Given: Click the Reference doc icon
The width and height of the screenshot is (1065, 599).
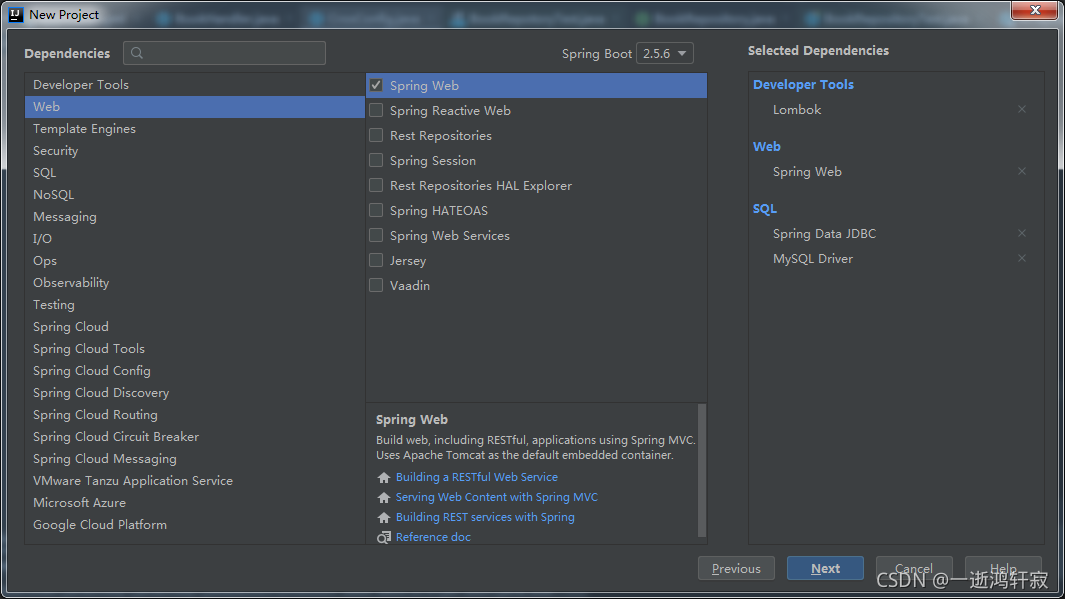Looking at the screenshot, I should click(x=384, y=537).
